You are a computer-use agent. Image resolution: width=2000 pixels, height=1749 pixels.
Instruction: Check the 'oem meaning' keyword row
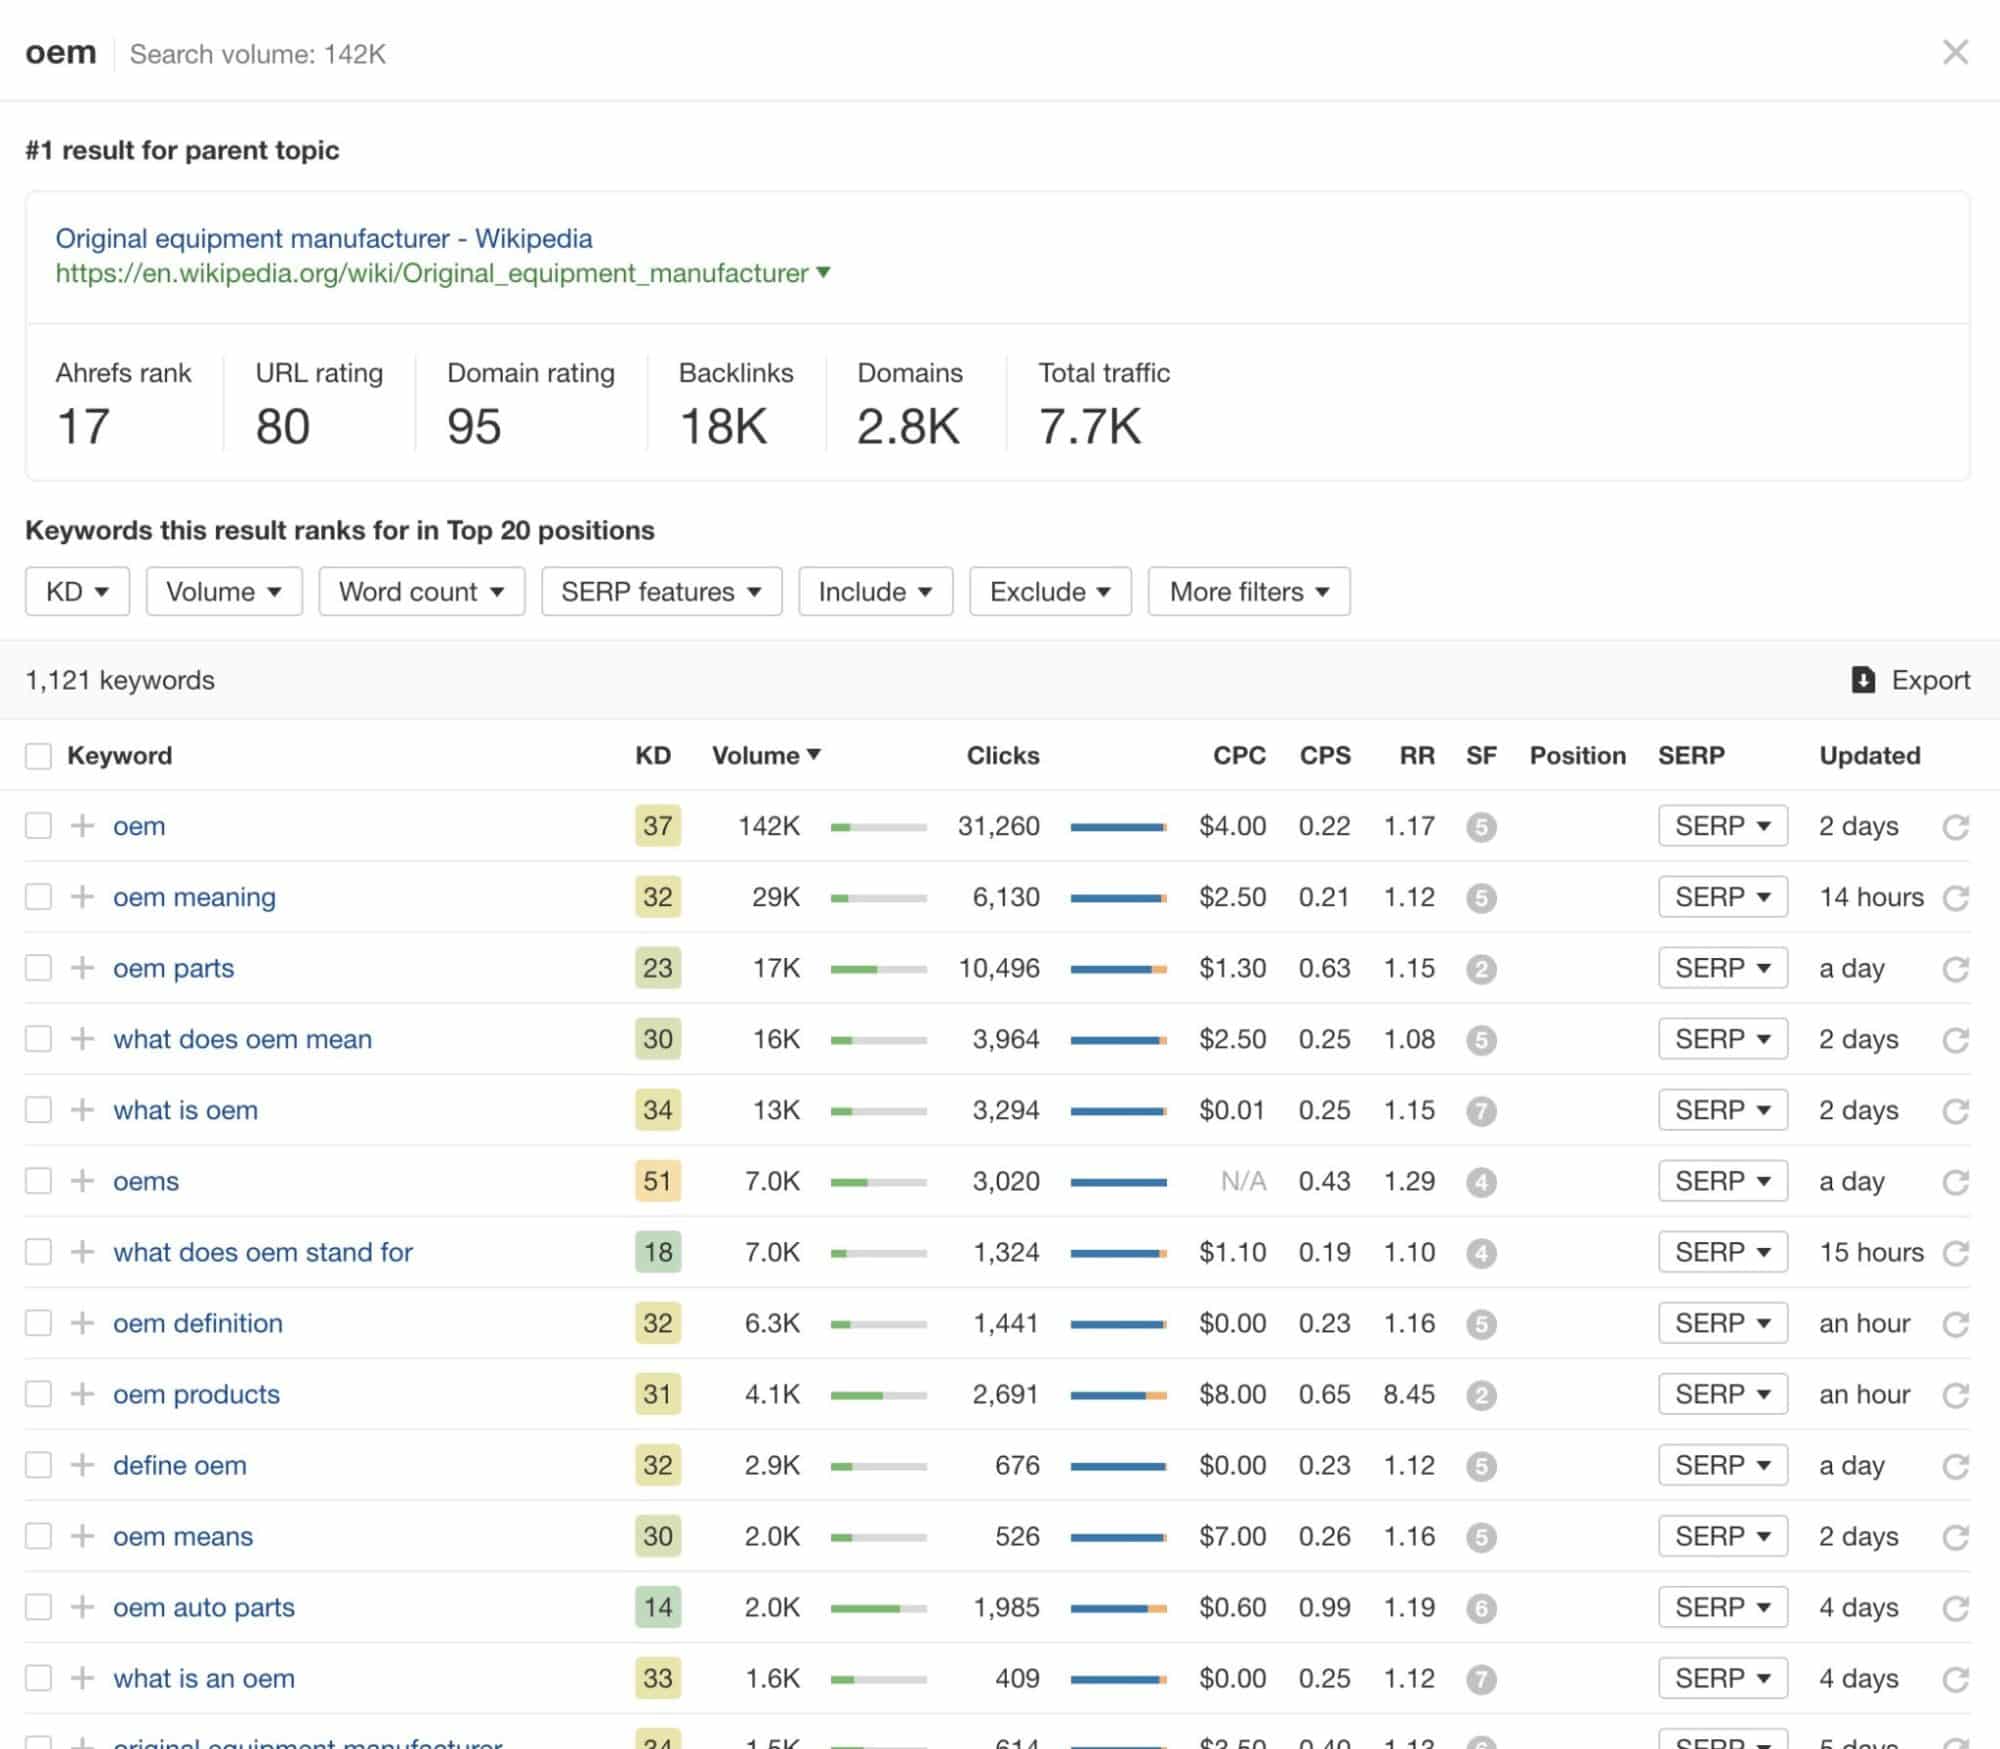(x=38, y=897)
